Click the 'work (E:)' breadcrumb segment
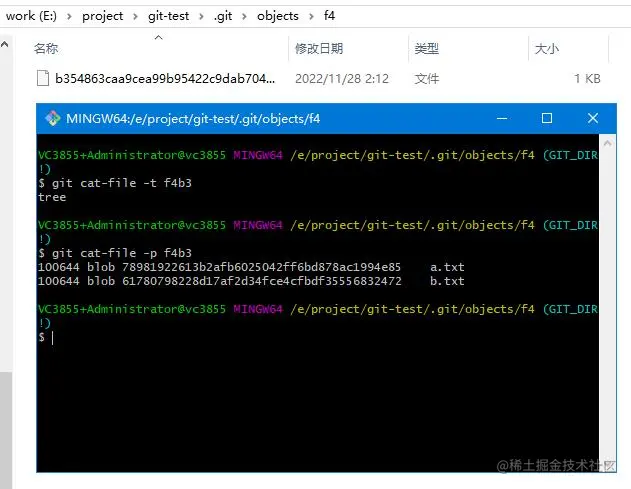This screenshot has height=489, width=631. [31, 16]
